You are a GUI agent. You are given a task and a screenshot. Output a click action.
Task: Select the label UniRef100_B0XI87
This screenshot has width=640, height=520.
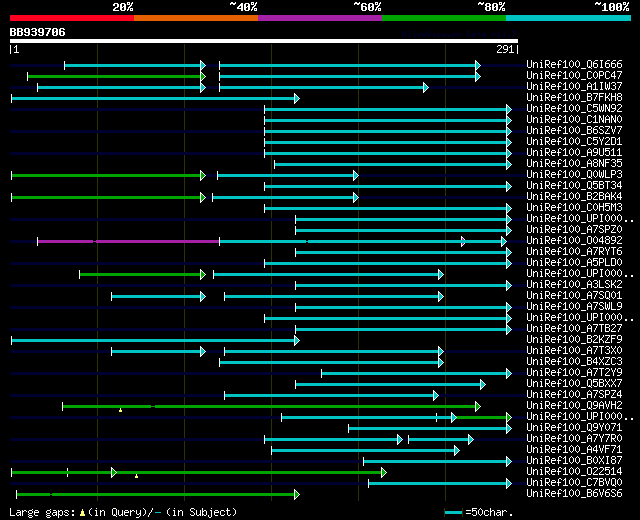coord(574,461)
